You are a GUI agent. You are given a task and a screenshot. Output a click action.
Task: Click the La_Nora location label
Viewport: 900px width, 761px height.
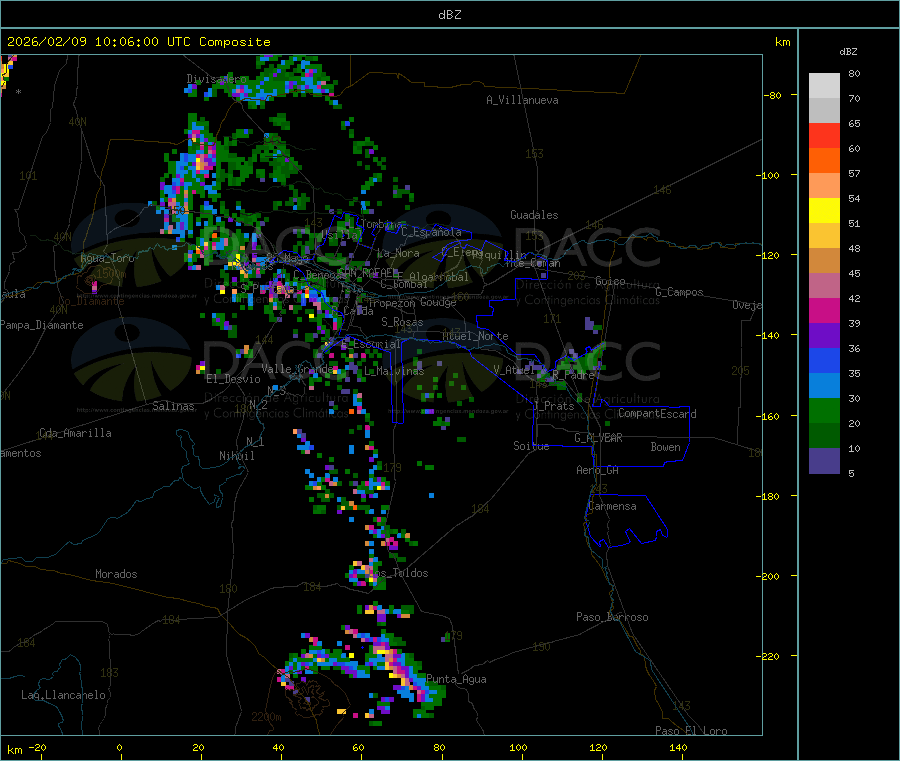click(398, 253)
